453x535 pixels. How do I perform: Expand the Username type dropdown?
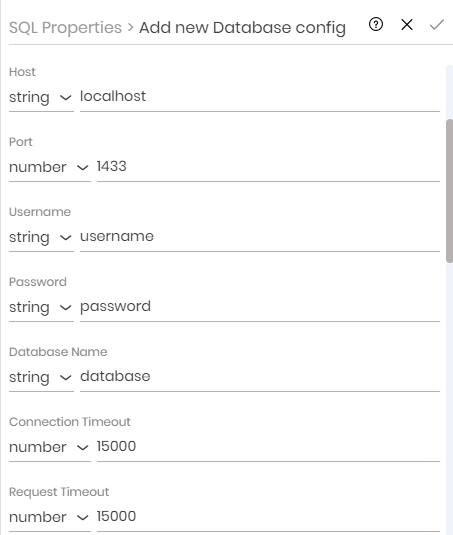click(x=41, y=237)
